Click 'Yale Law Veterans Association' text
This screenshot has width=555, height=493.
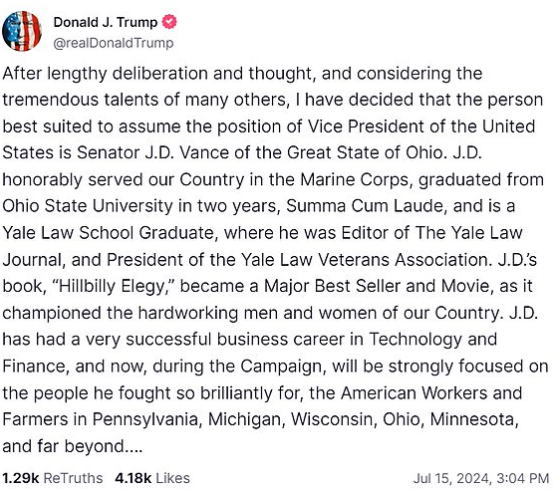pos(365,260)
